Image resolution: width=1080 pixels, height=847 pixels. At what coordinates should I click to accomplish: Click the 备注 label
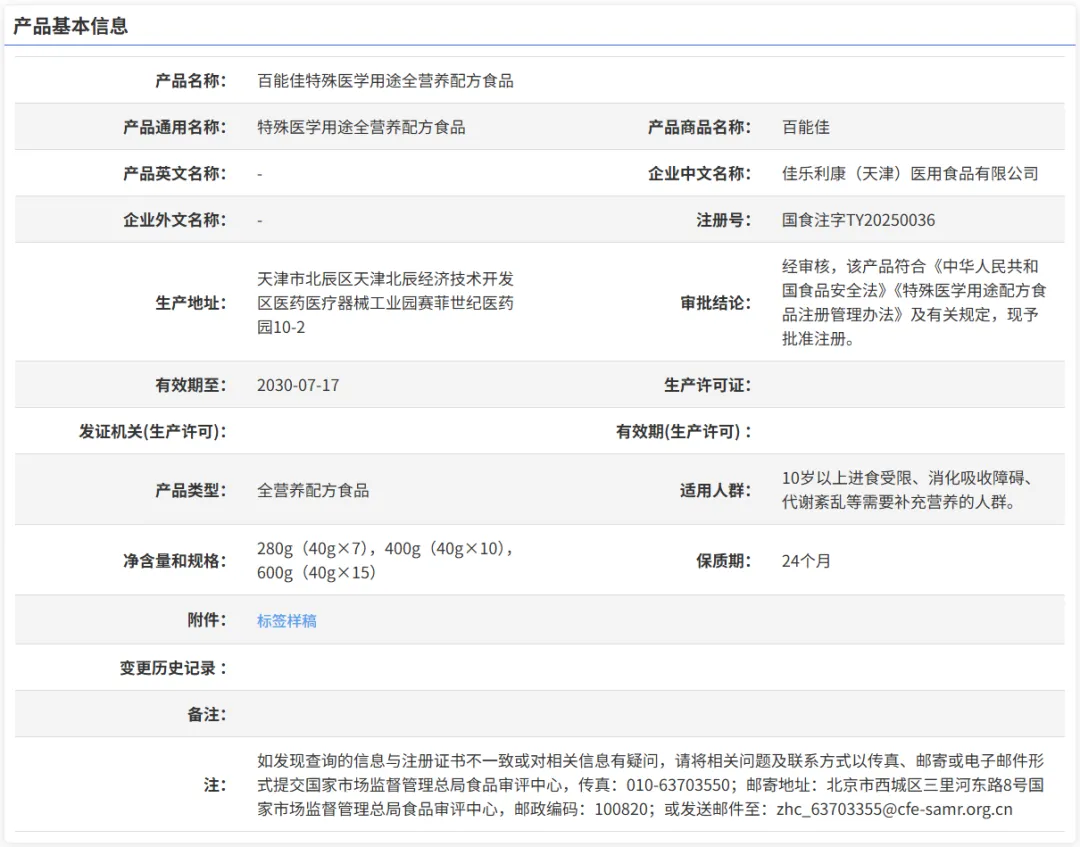click(207, 715)
